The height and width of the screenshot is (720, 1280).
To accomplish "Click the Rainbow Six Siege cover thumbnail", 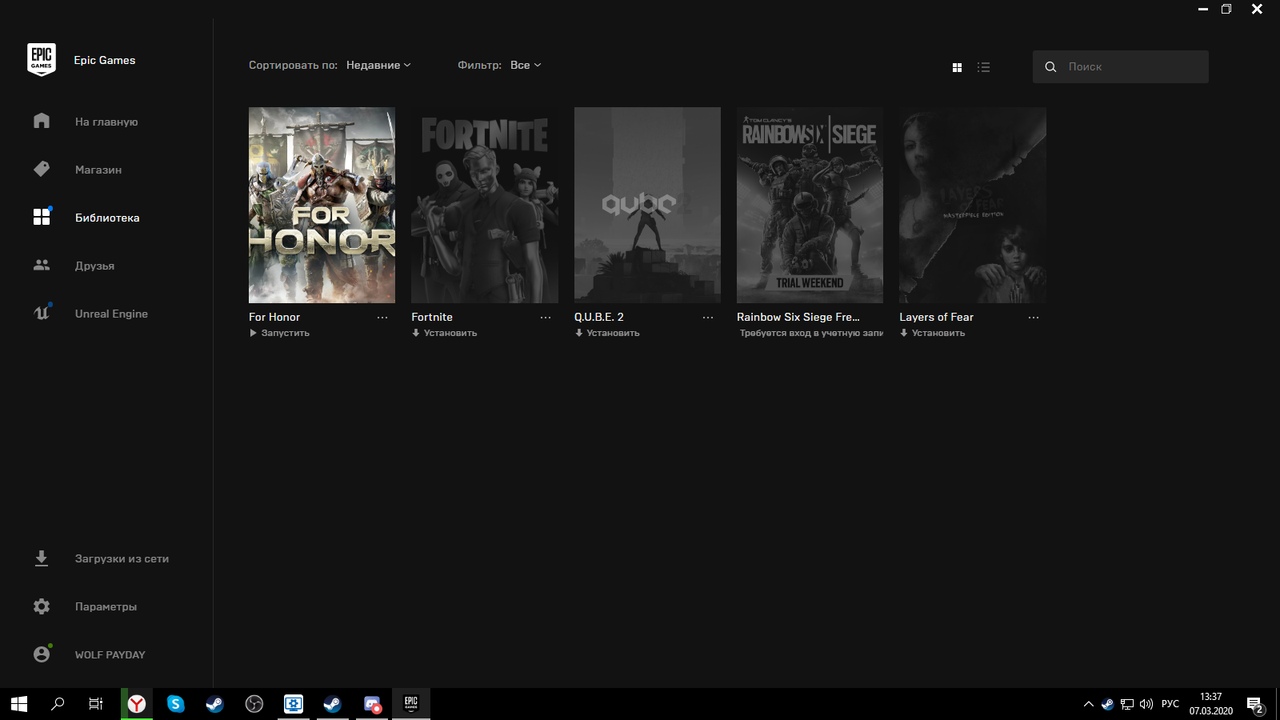I will [810, 205].
